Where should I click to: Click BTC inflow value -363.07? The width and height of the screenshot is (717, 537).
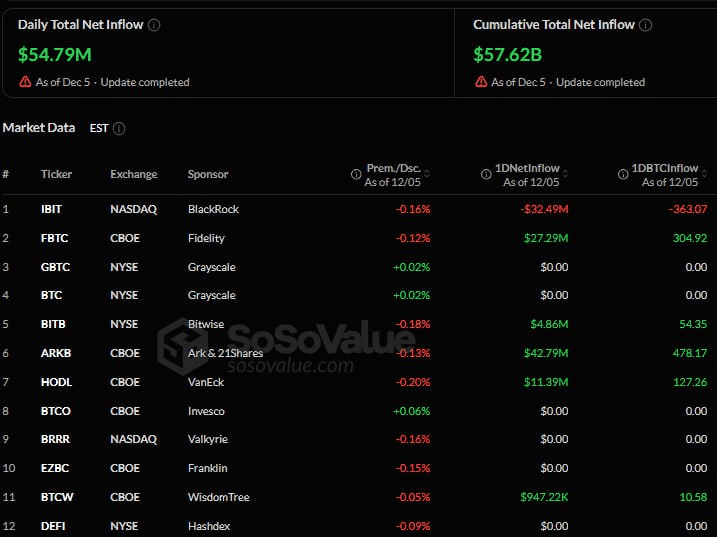tap(688, 209)
